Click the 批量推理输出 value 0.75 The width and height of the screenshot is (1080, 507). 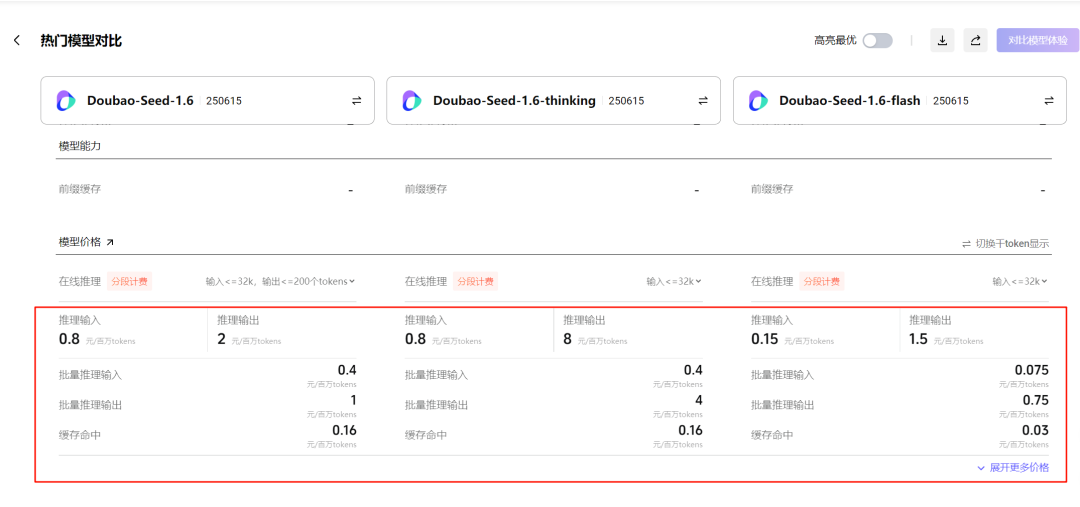[x=1036, y=400]
